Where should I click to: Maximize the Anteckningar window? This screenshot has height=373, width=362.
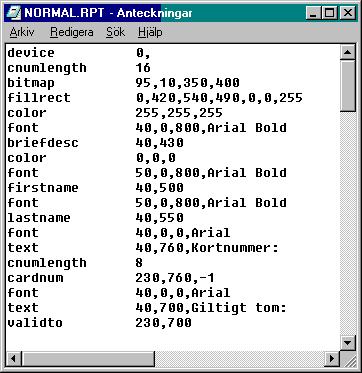tap(329, 13)
